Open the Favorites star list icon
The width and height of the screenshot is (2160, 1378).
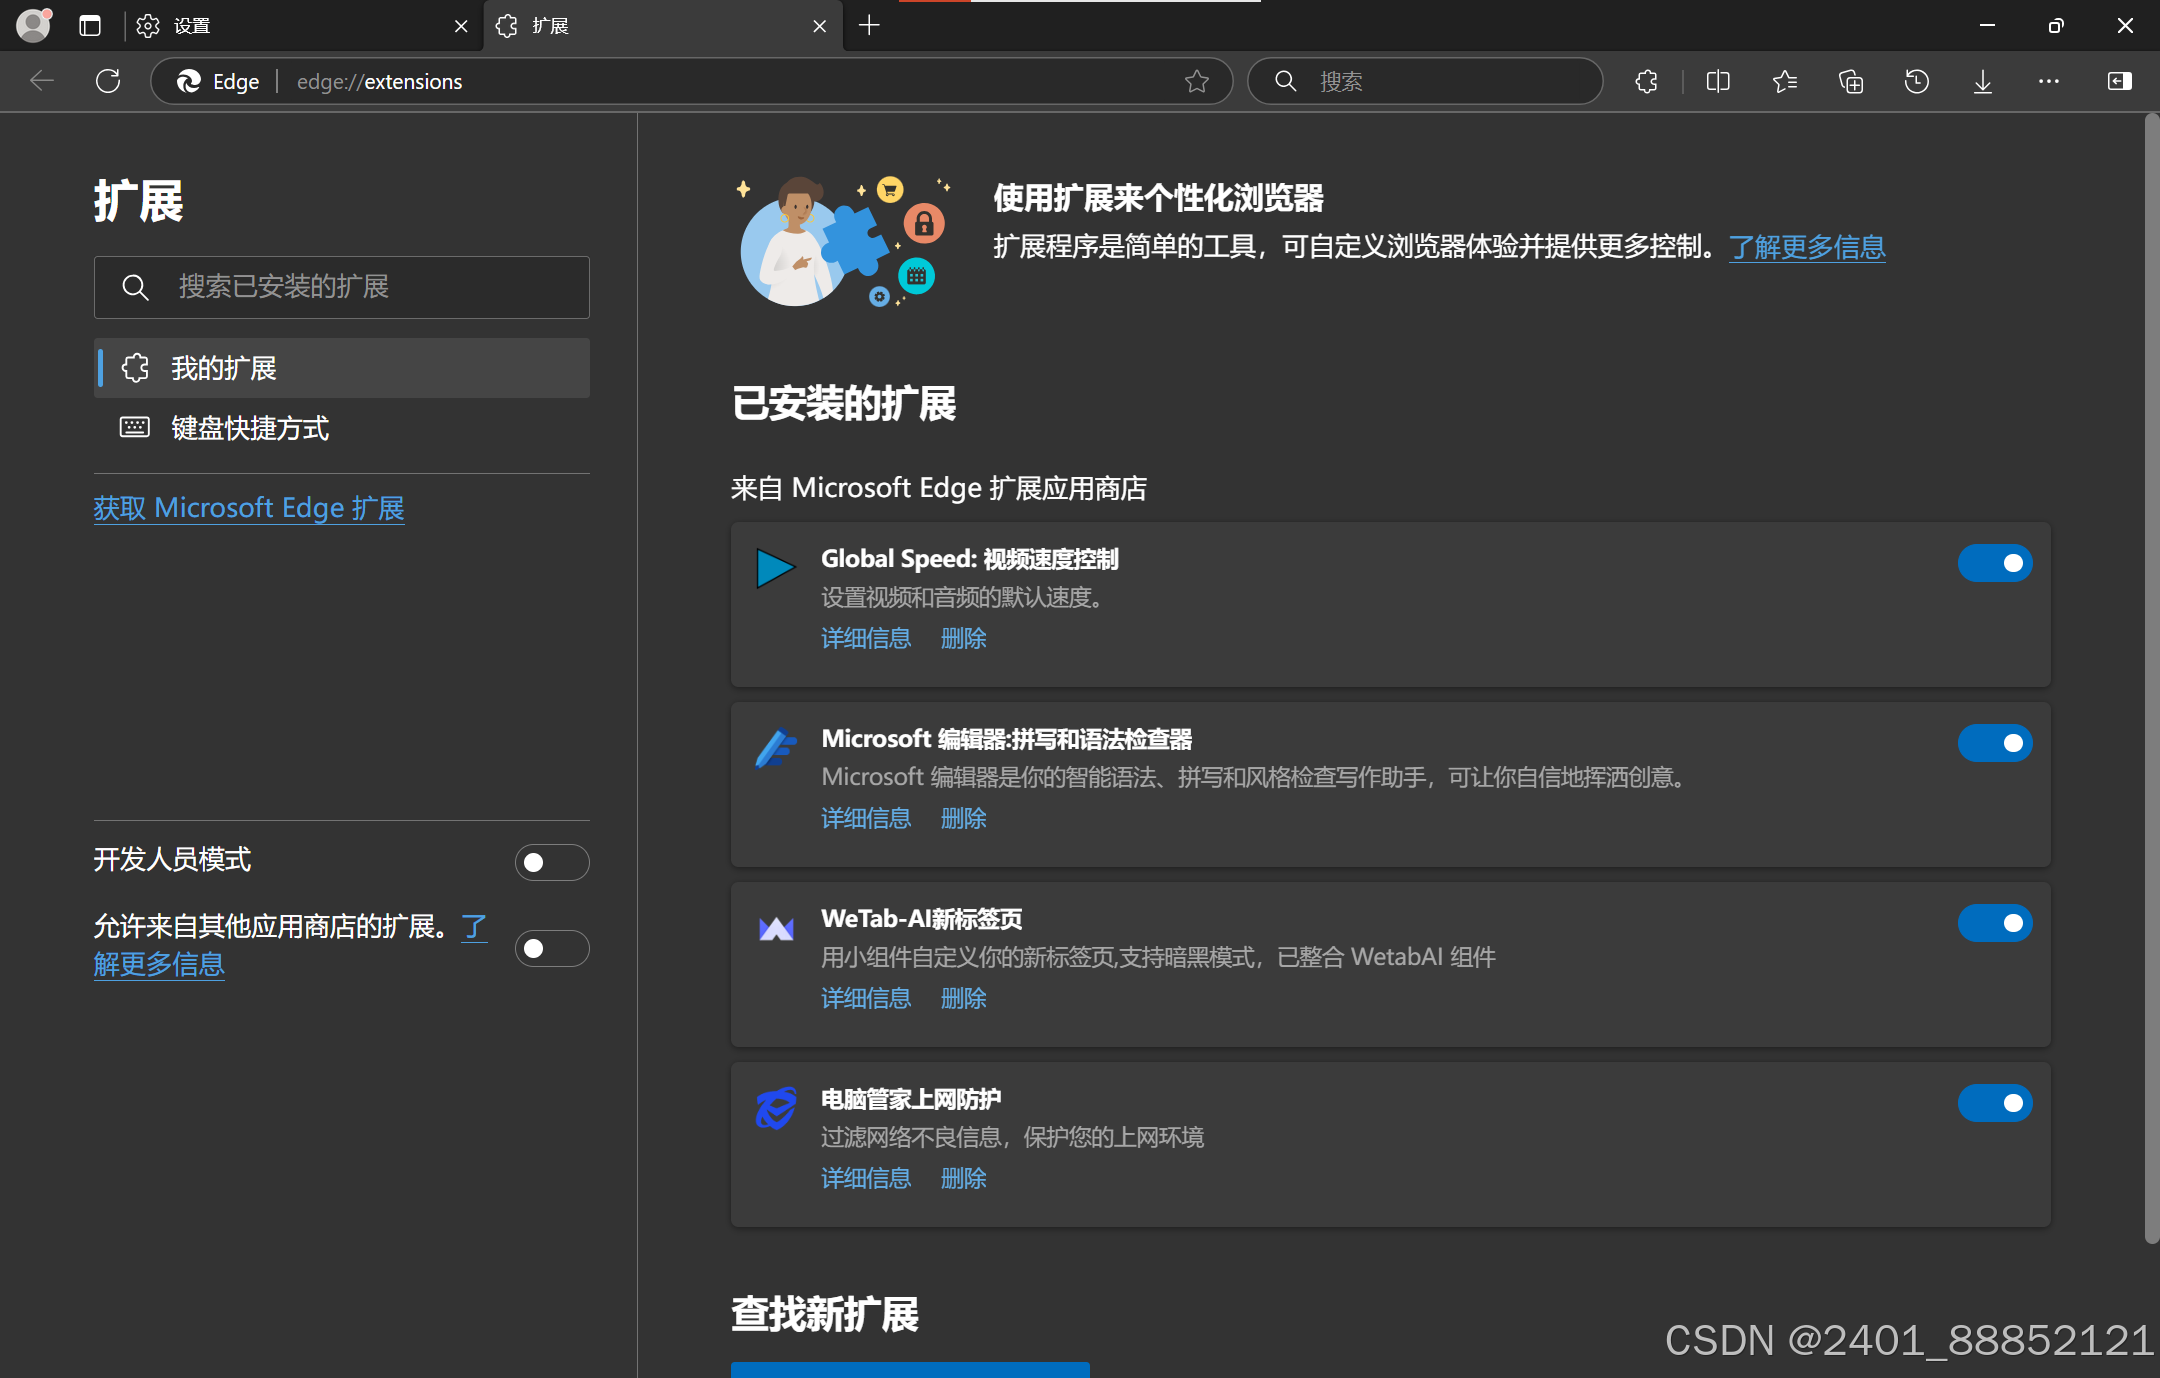coord(1785,81)
